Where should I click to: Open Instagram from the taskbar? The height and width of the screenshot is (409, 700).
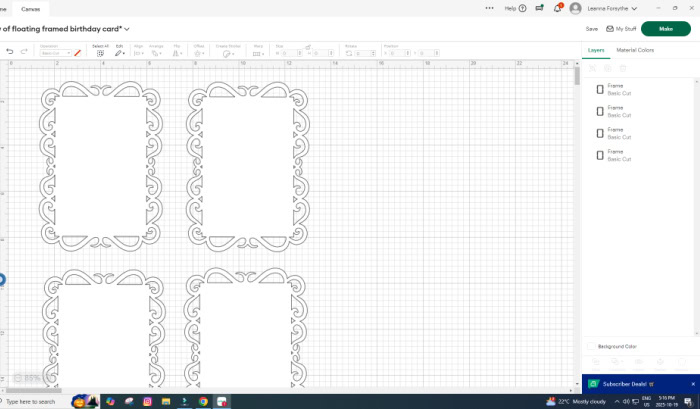[147, 401]
